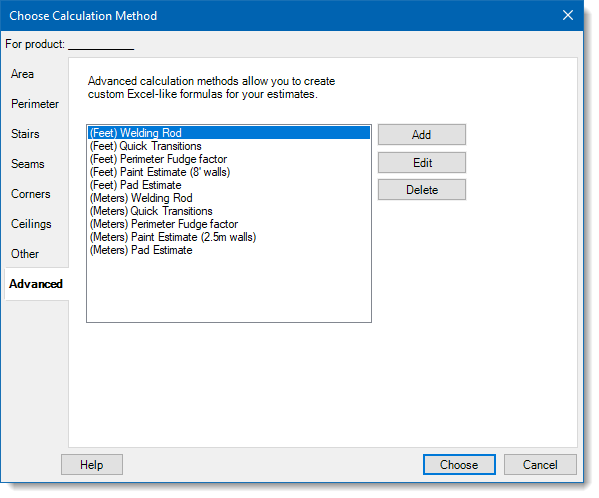Delete the selected calculation method
The image size is (599, 498).
click(422, 190)
